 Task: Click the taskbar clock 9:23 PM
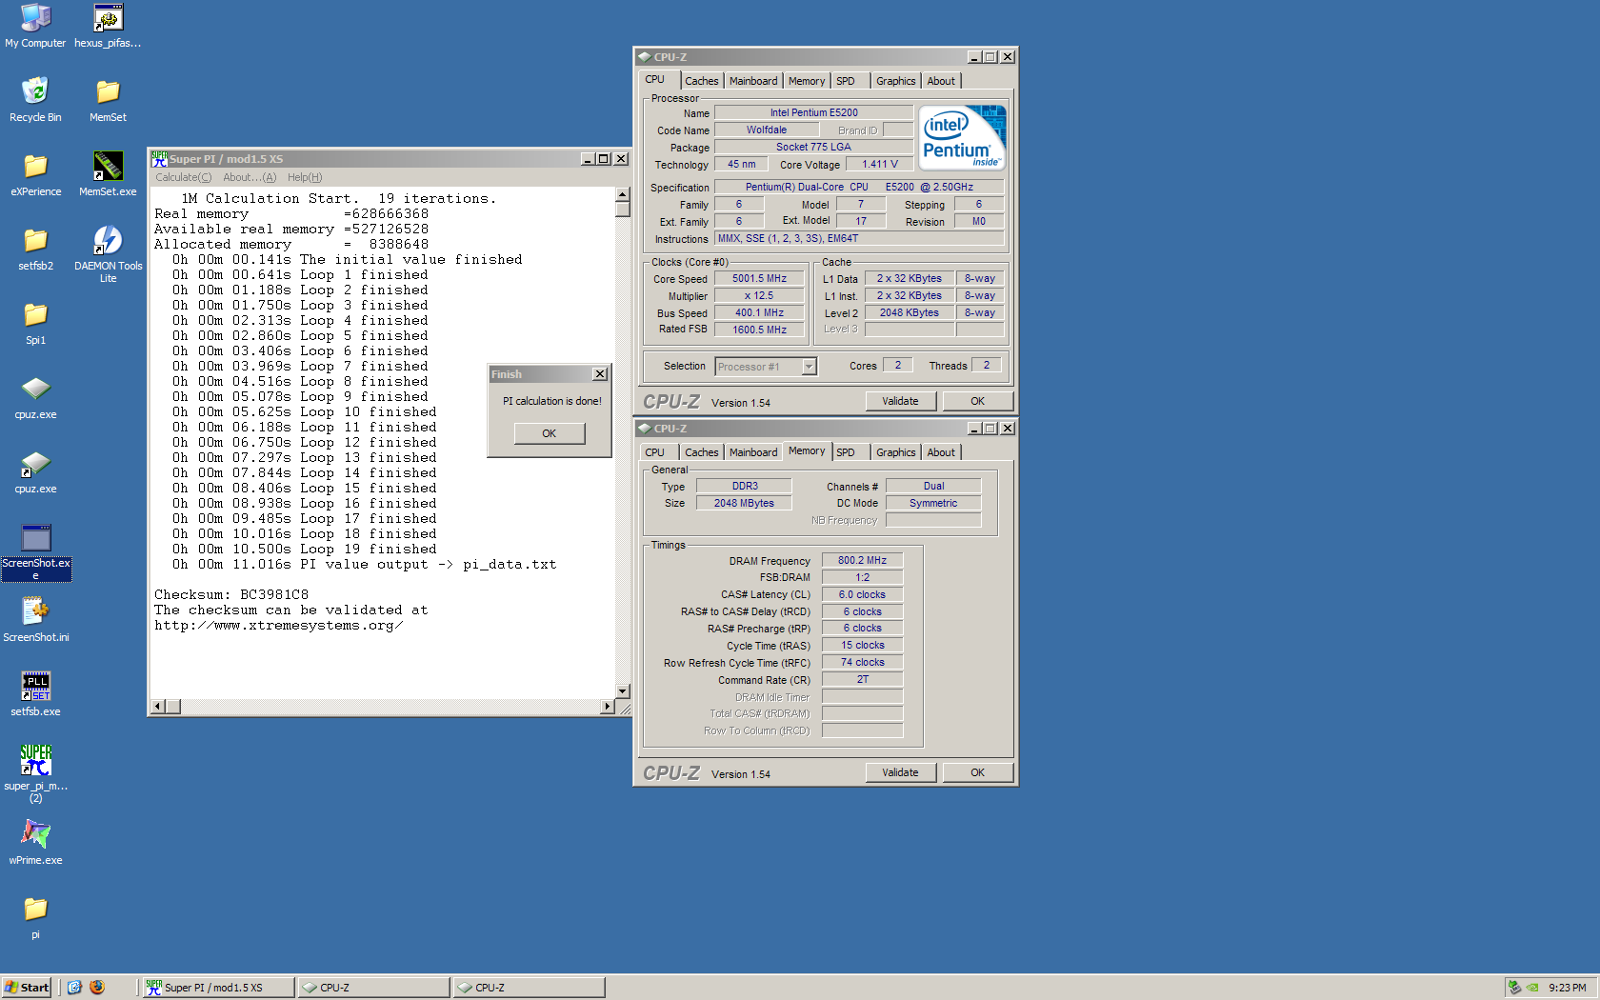tap(1567, 987)
